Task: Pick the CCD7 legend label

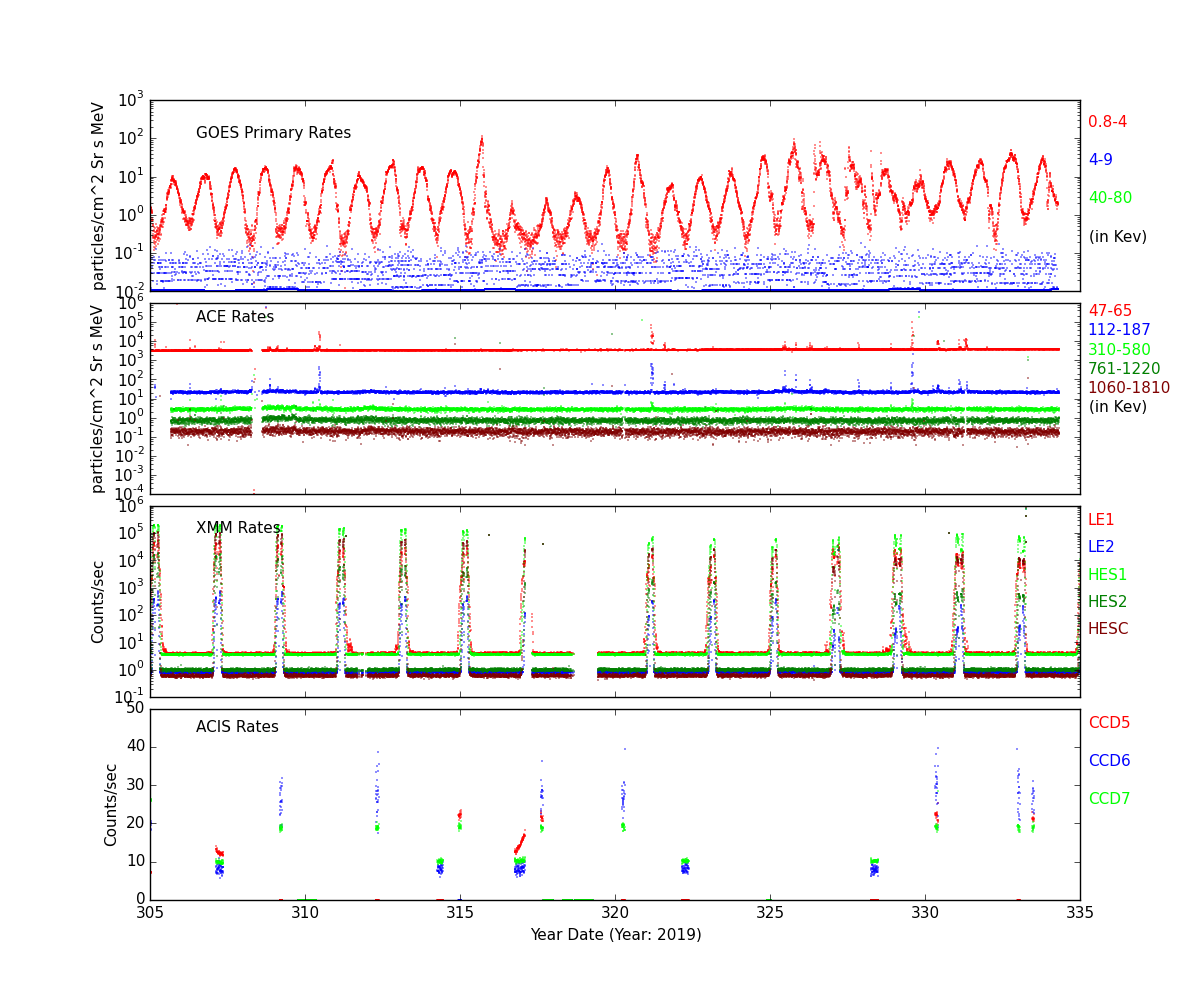Action: tap(1109, 799)
